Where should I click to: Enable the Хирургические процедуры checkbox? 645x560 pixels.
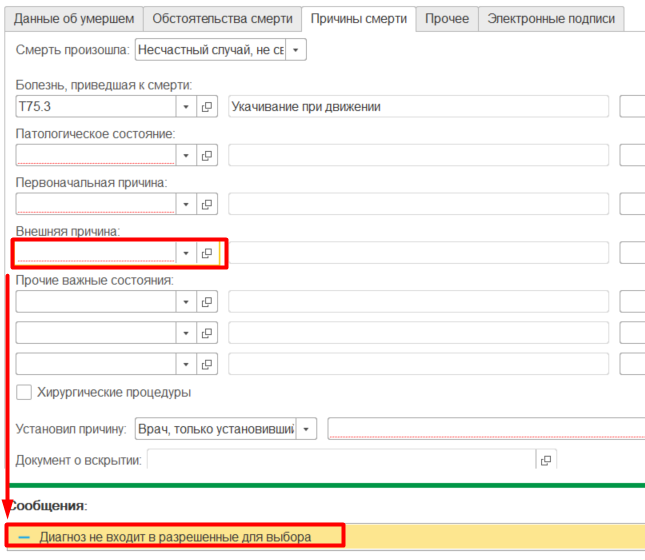pyautogui.click(x=25, y=393)
